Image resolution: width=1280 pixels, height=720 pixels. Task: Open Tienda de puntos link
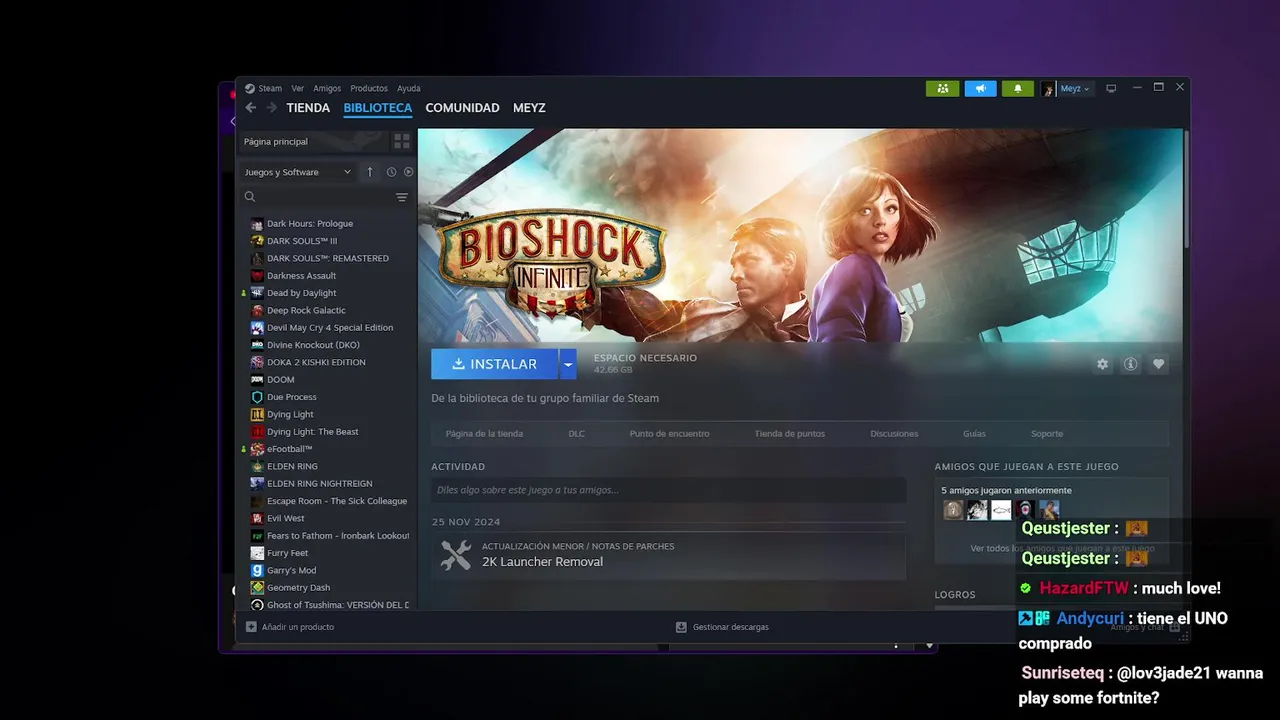[x=789, y=434]
